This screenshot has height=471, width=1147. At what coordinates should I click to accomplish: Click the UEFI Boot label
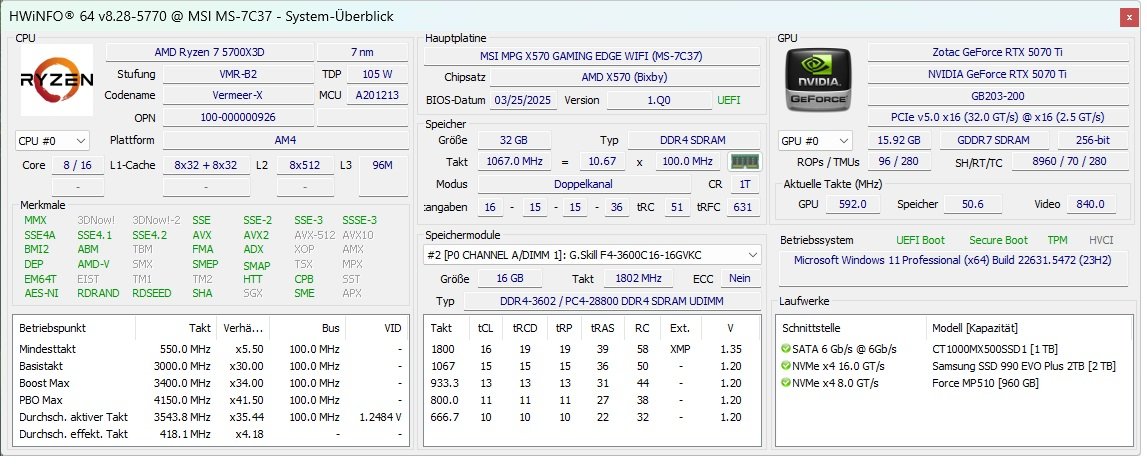920,240
